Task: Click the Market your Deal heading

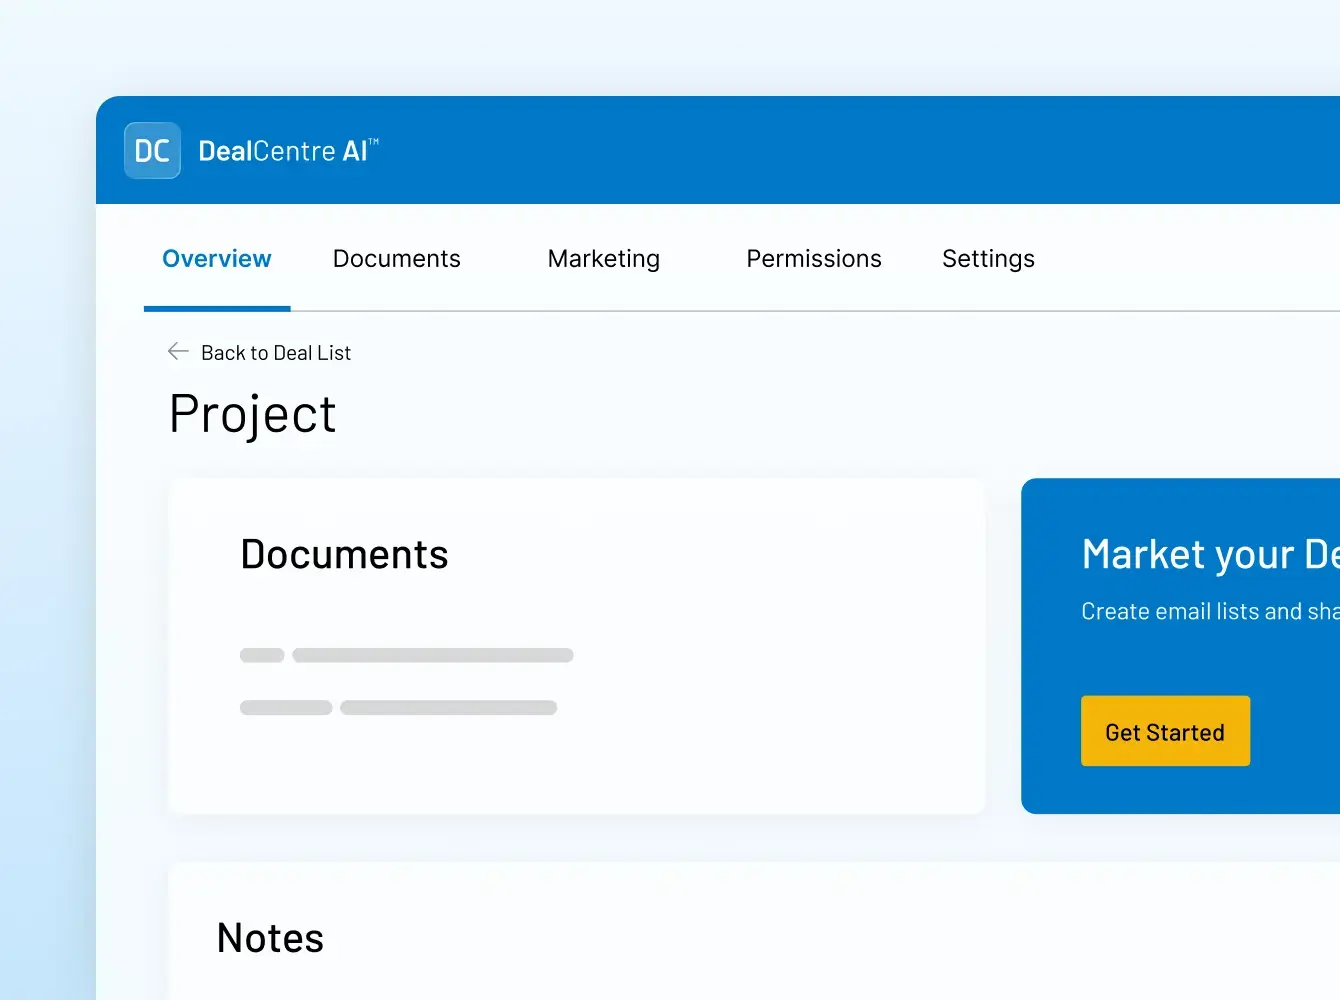Action: coord(1209,555)
